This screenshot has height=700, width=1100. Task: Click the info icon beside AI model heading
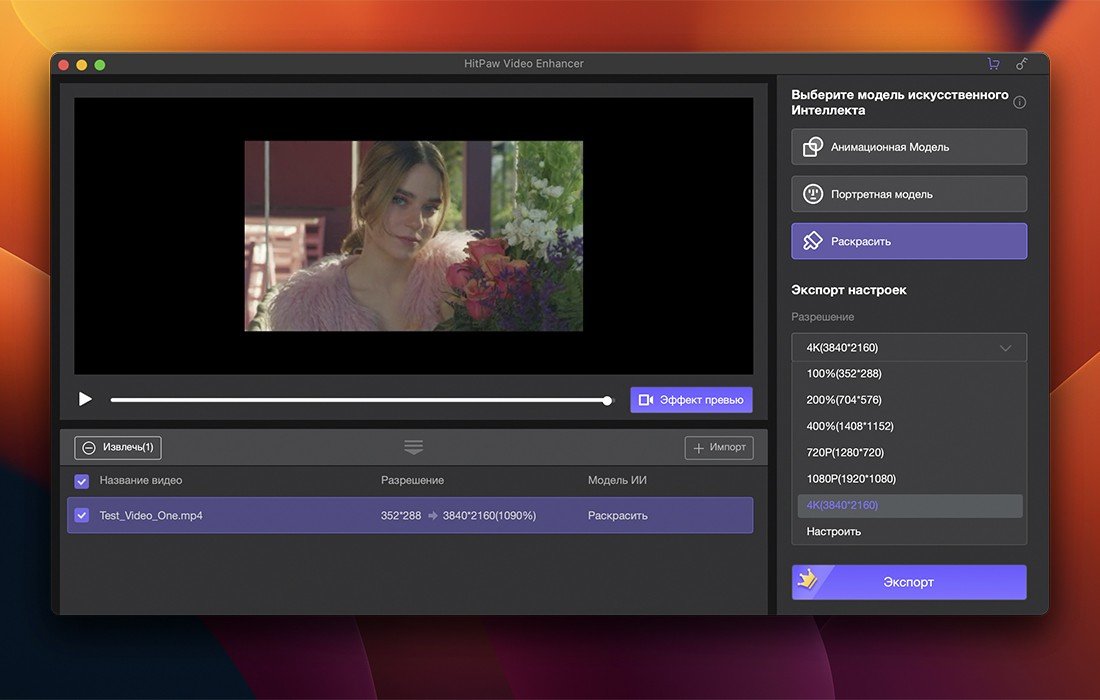tap(1019, 102)
